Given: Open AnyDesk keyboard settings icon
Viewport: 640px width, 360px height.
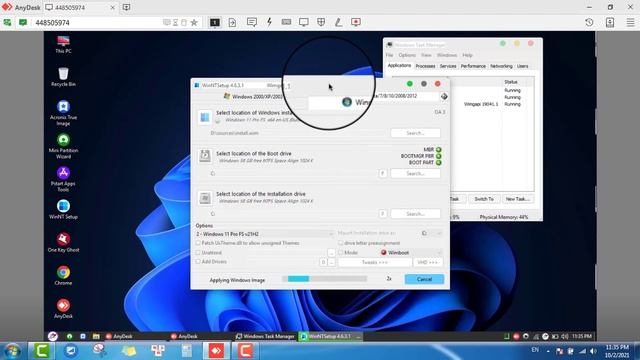Looking at the screenshot, I should [286, 22].
